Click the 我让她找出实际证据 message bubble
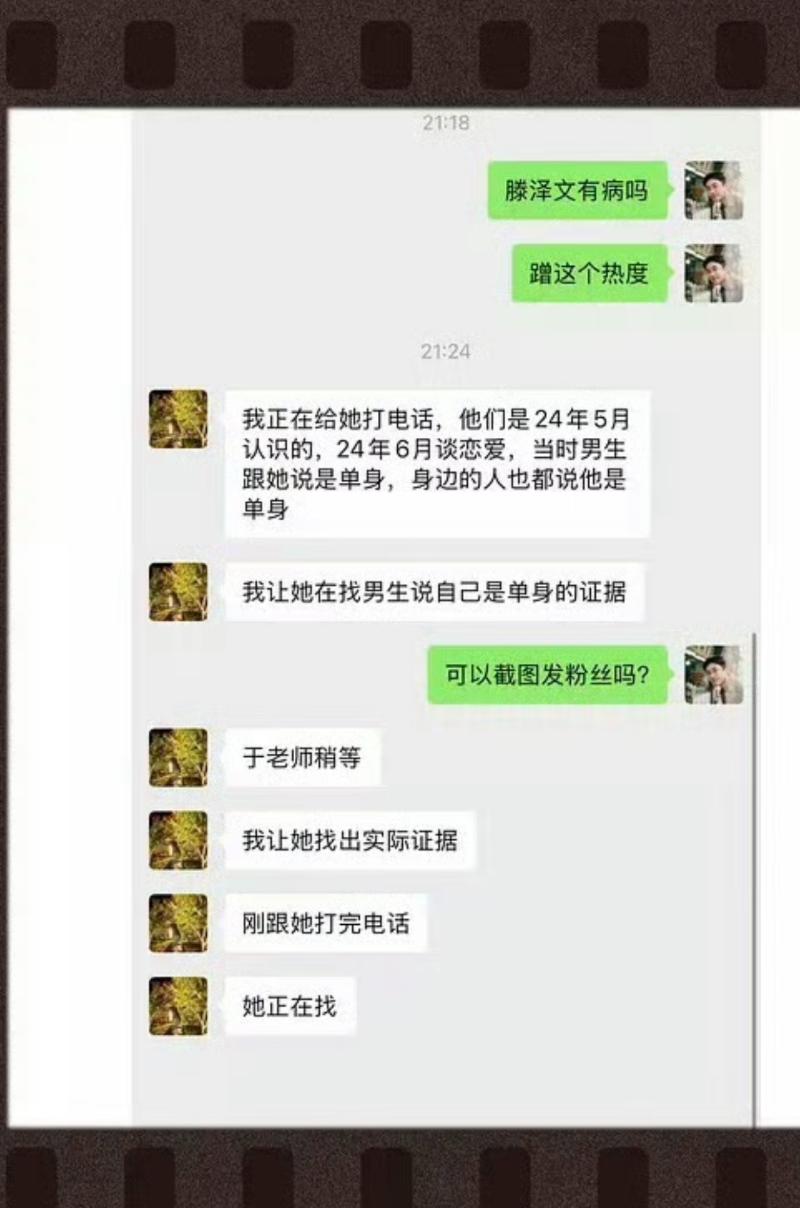The image size is (800, 1208). 350,840
